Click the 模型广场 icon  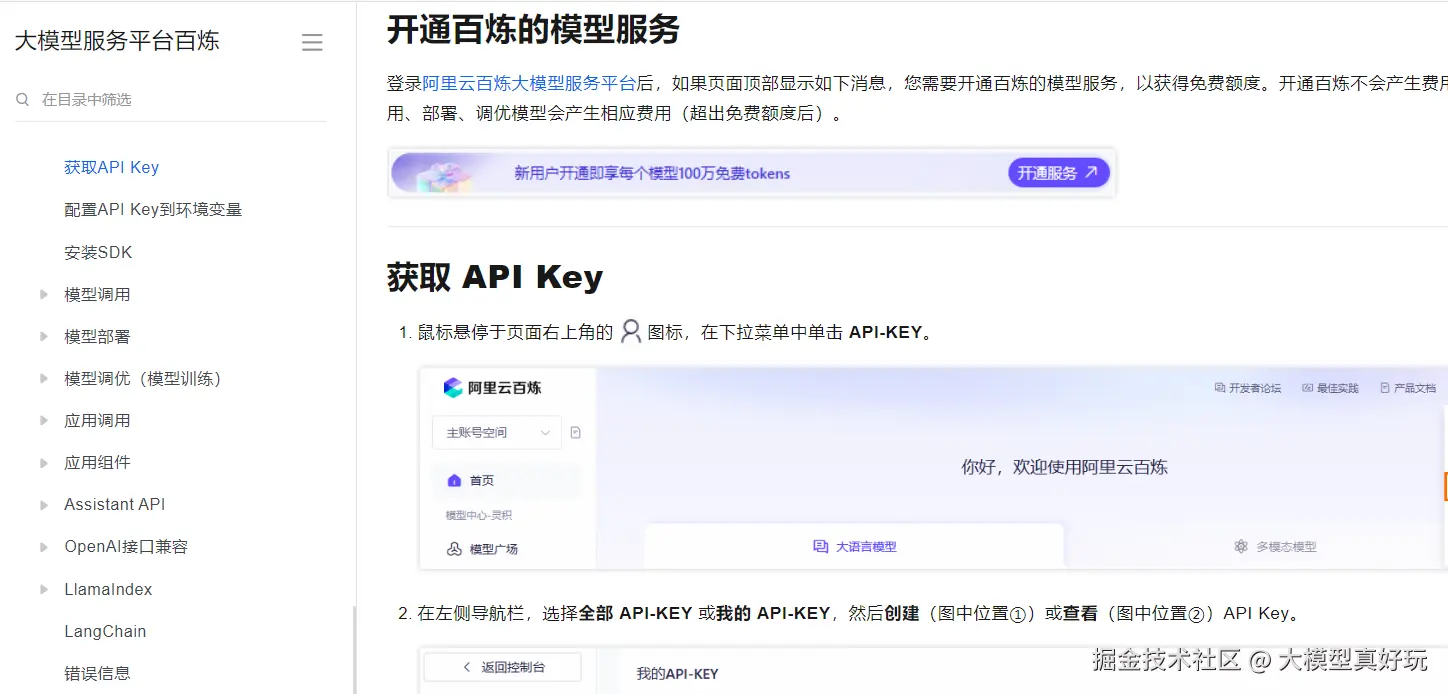pos(454,549)
